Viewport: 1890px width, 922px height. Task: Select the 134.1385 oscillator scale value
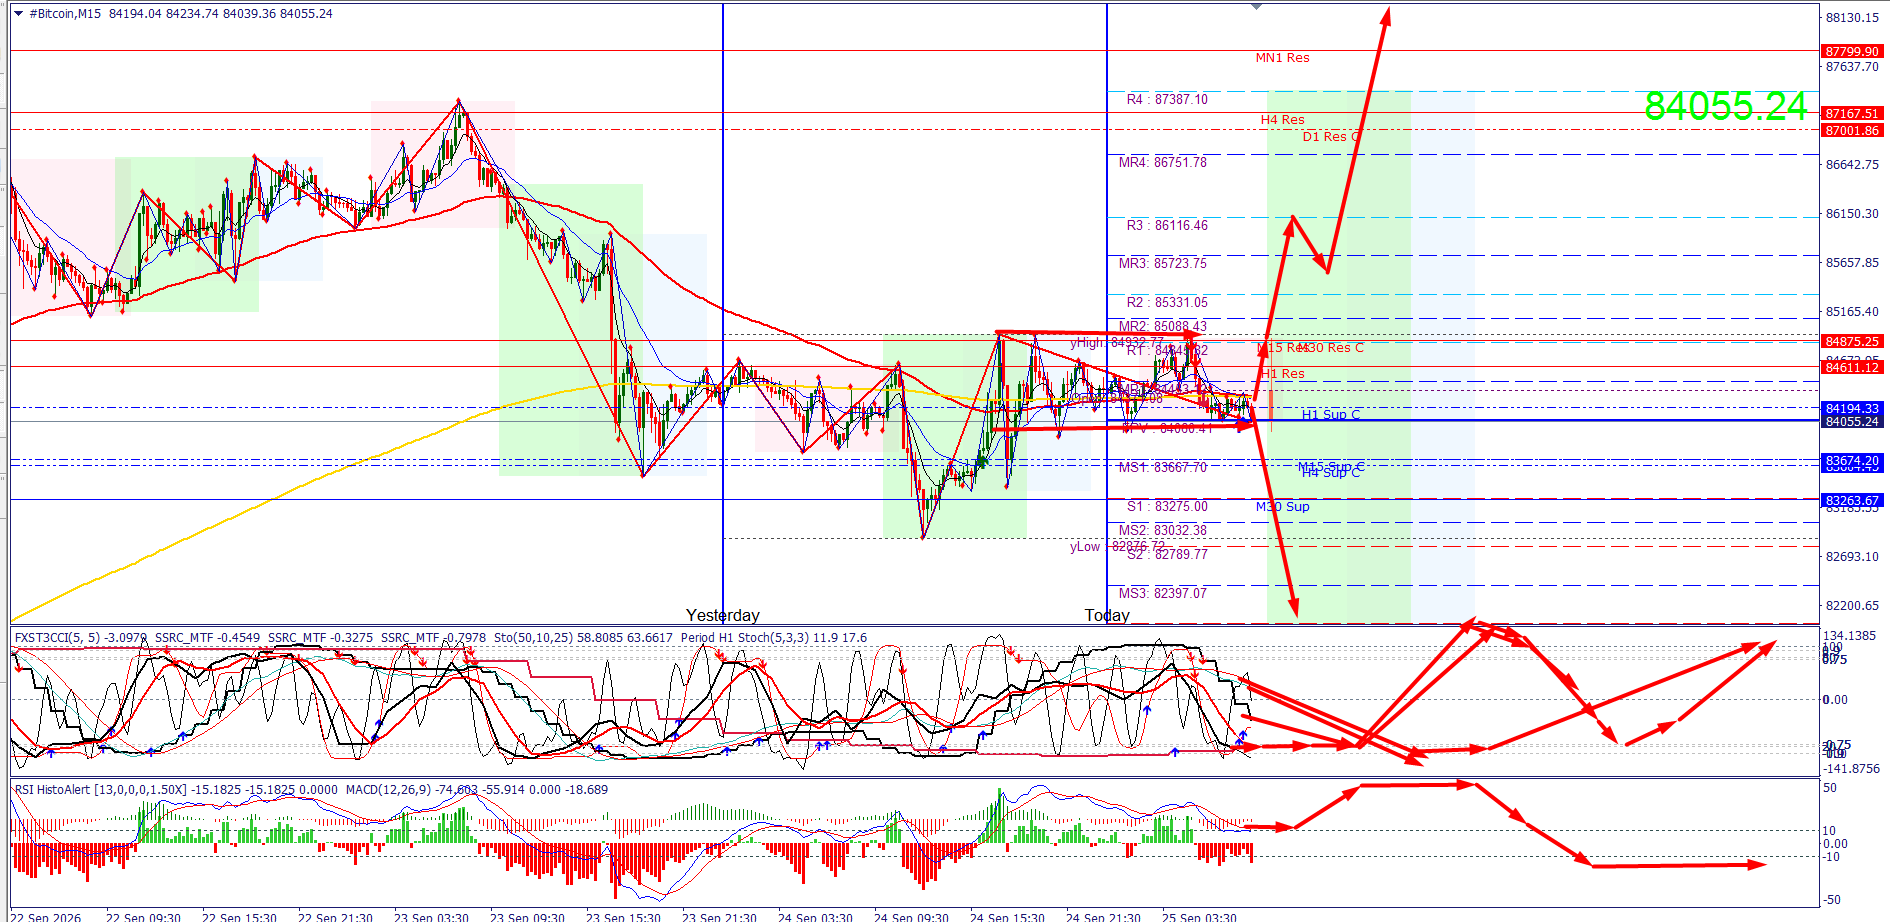click(x=1850, y=635)
